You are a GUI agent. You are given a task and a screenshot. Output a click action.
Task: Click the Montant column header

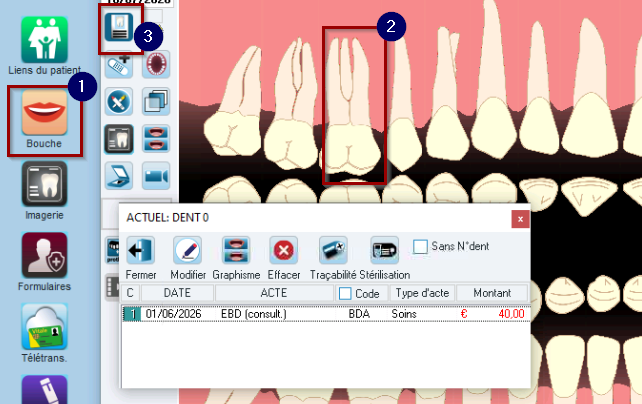tap(492, 293)
